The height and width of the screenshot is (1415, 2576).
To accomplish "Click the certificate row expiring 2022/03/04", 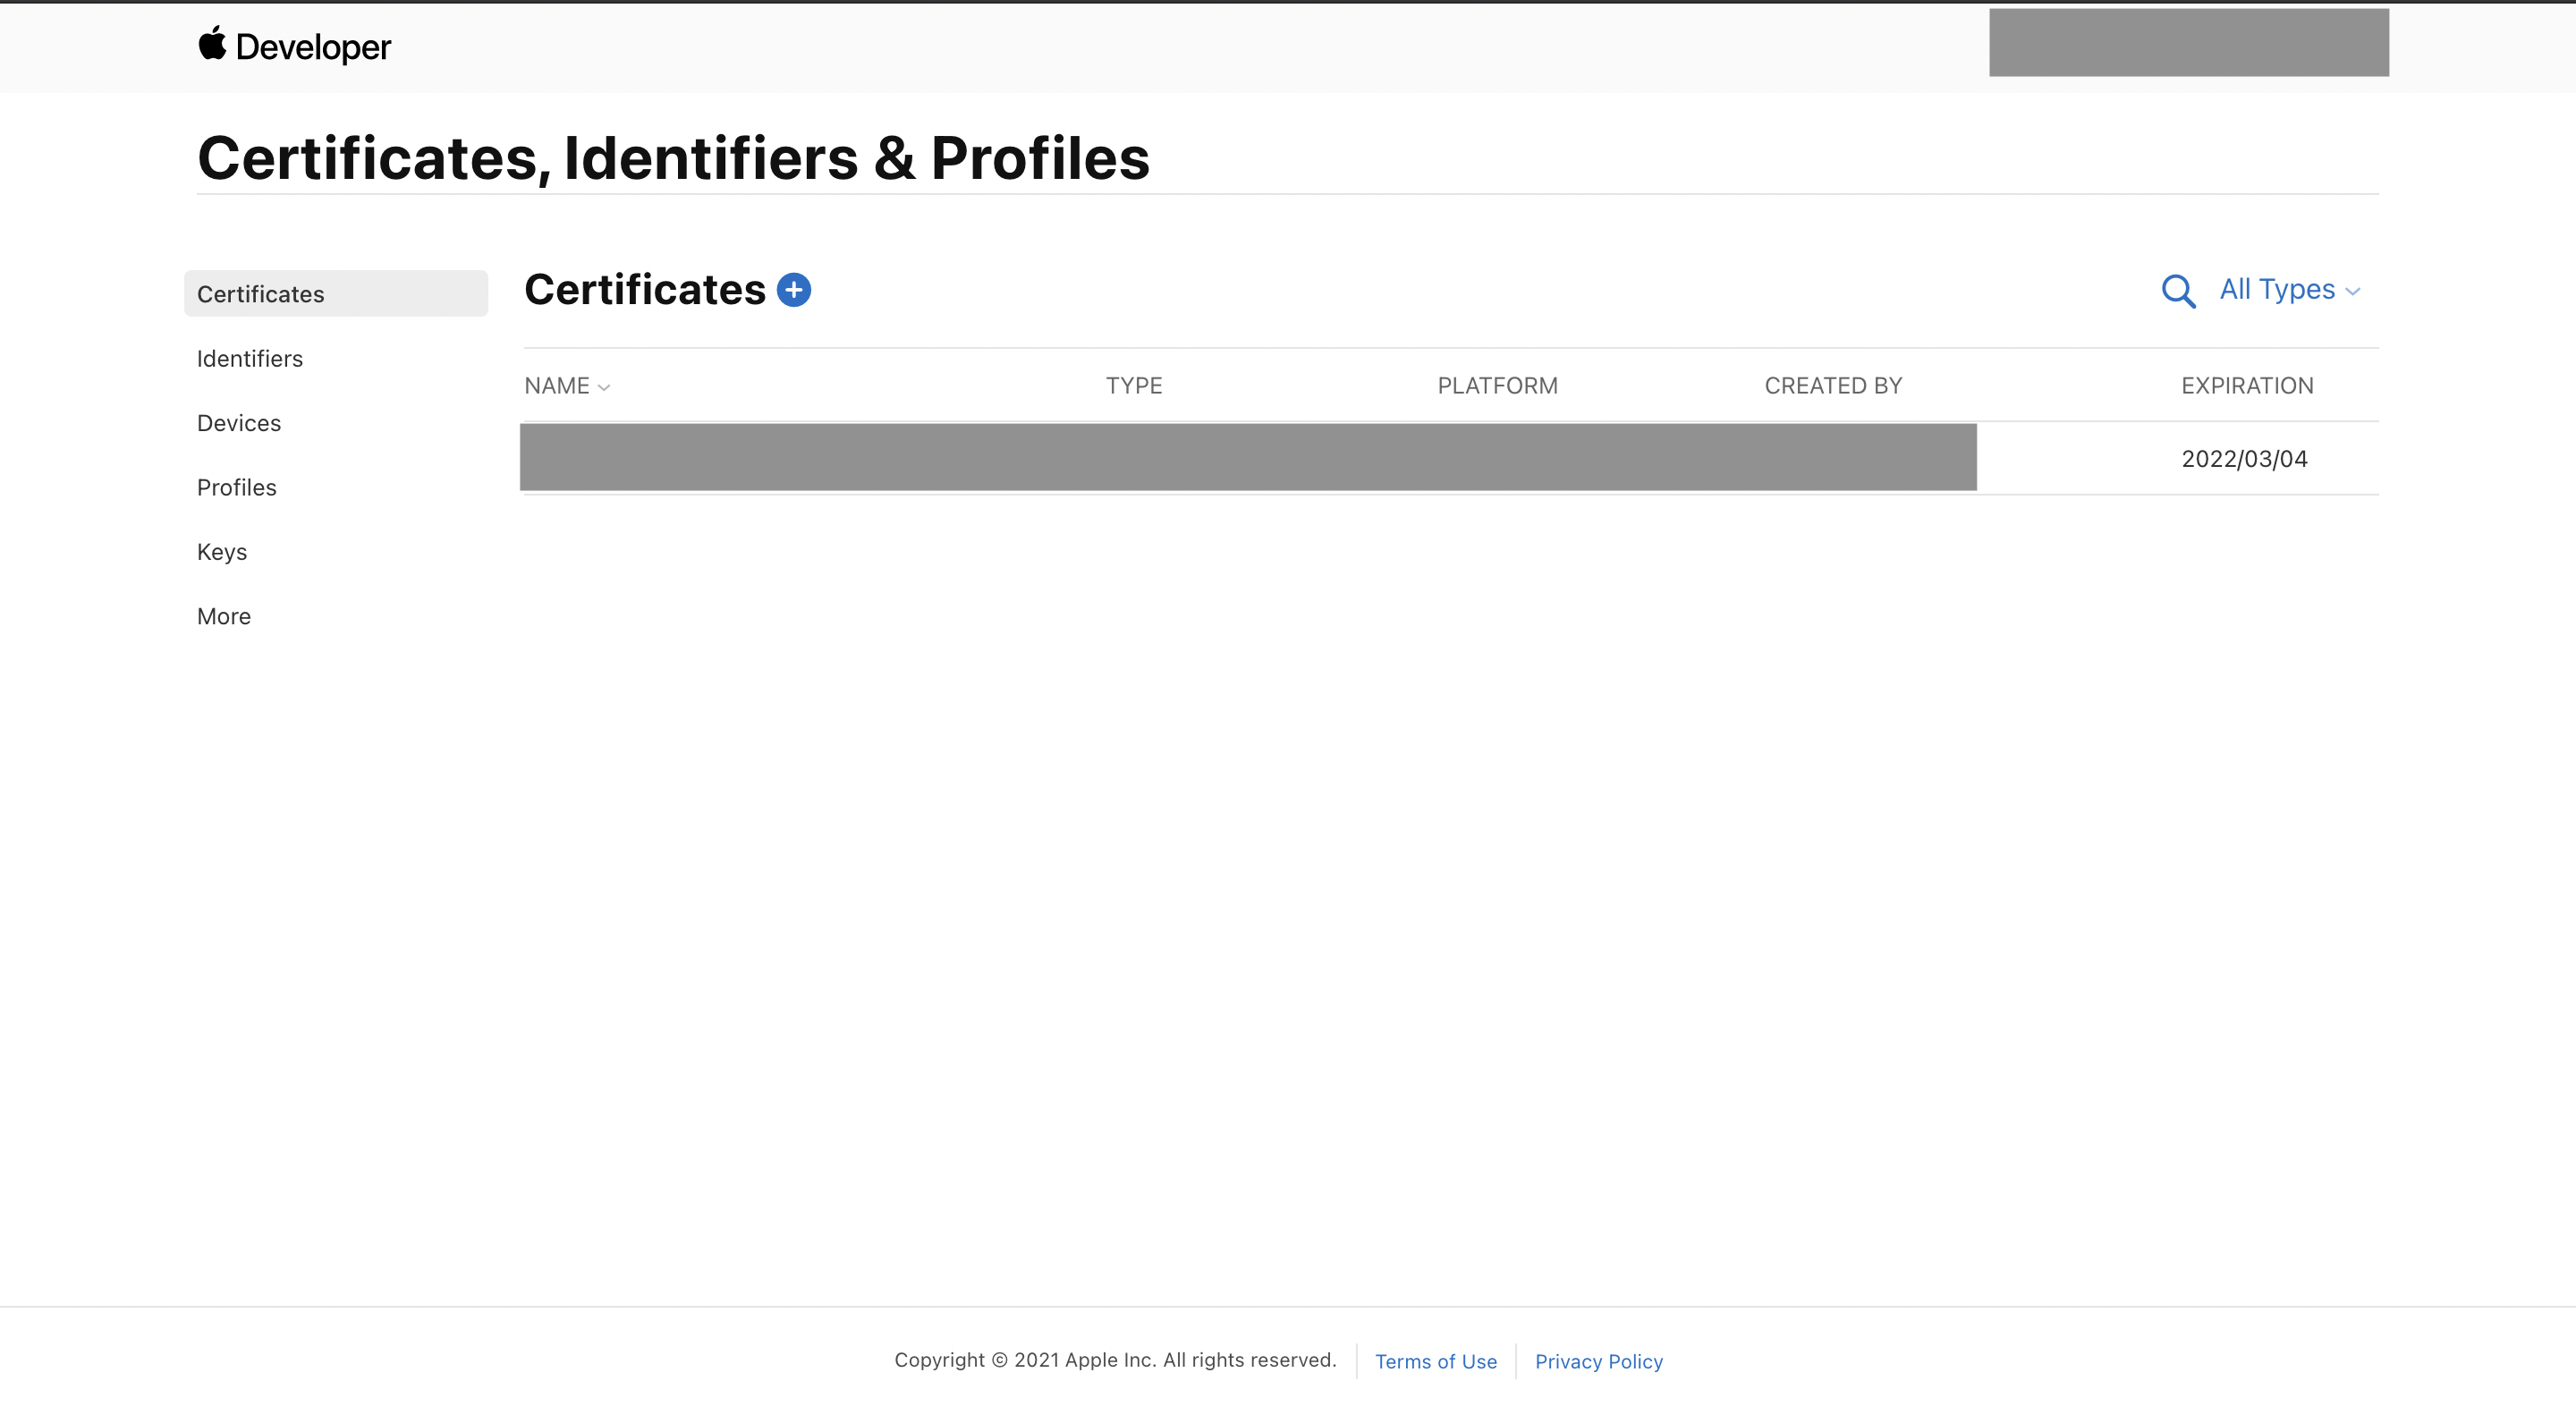I will pos(2243,459).
